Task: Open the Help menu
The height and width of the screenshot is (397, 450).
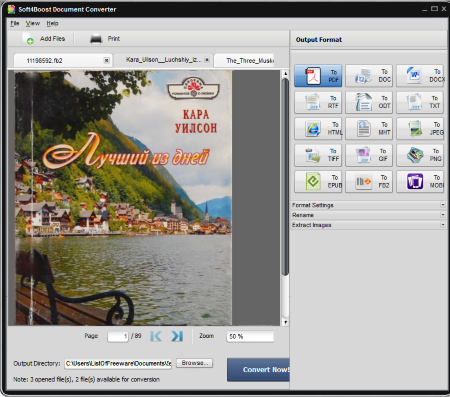Action: [x=52, y=23]
